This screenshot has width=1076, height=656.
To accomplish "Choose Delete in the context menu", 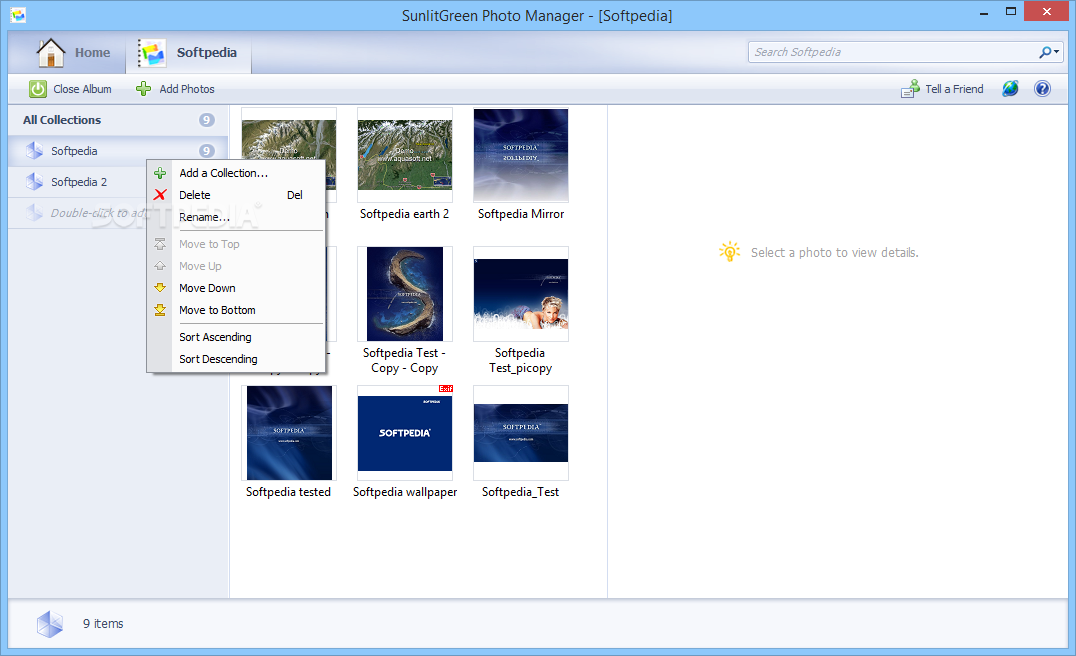I will coord(236,195).
